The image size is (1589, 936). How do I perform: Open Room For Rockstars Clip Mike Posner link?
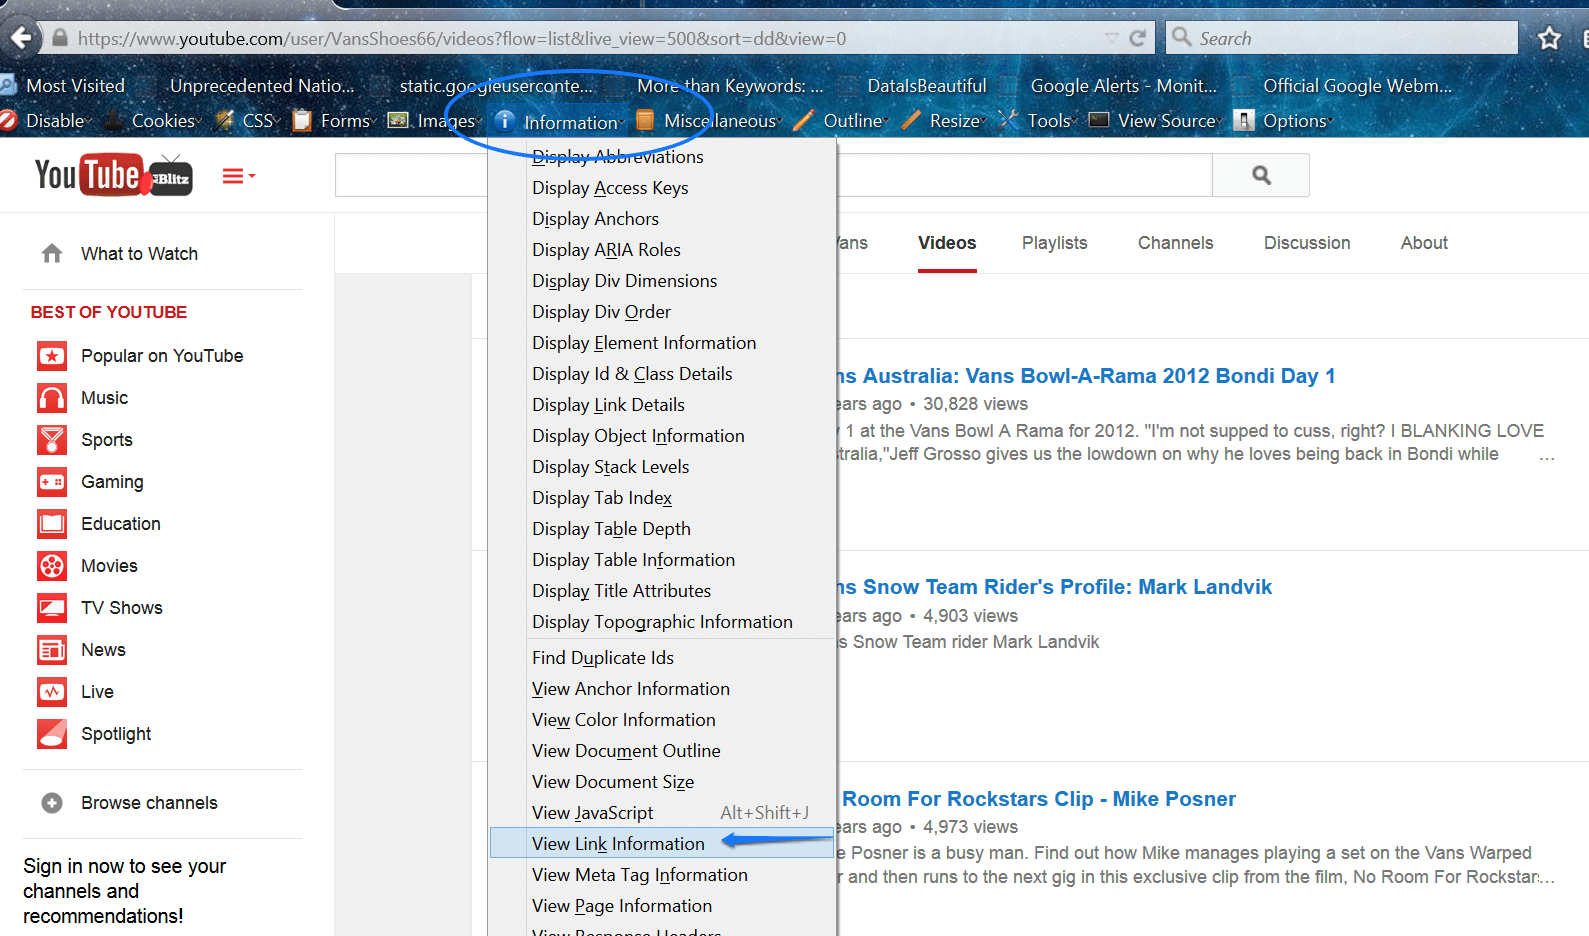[x=1039, y=799]
